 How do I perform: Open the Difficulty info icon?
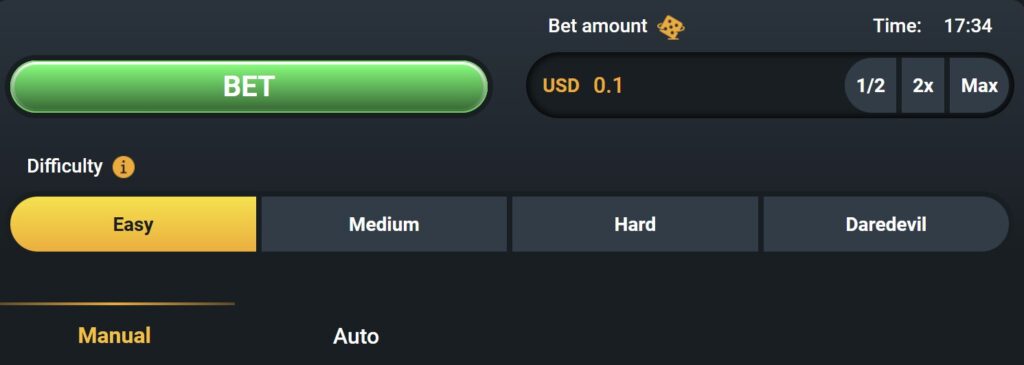(123, 167)
